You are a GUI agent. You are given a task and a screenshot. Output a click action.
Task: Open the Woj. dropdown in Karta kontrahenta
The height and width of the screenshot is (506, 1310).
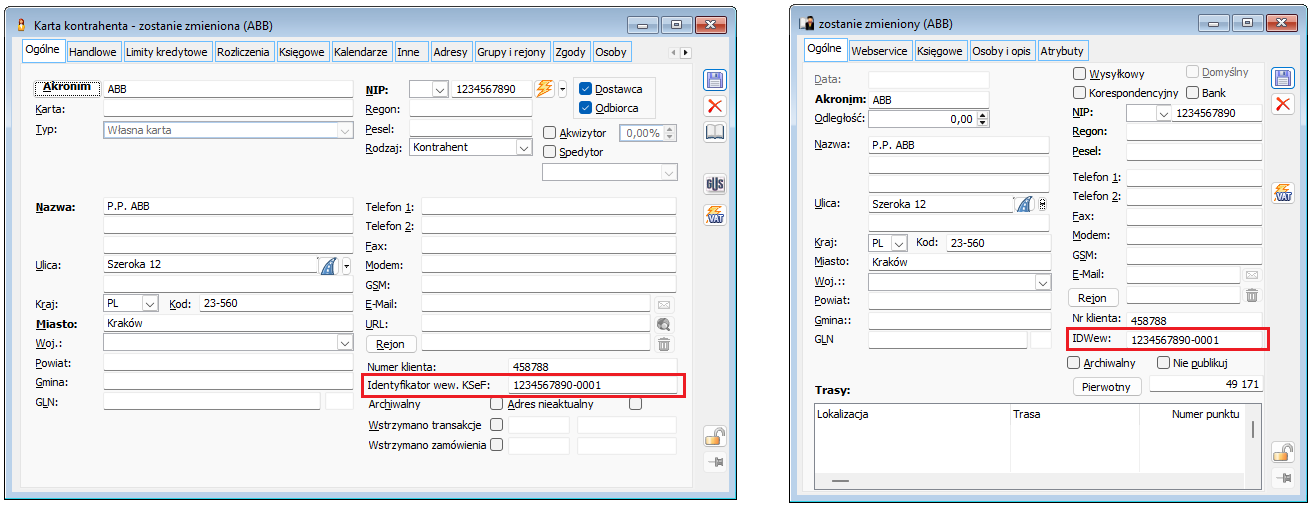[343, 342]
